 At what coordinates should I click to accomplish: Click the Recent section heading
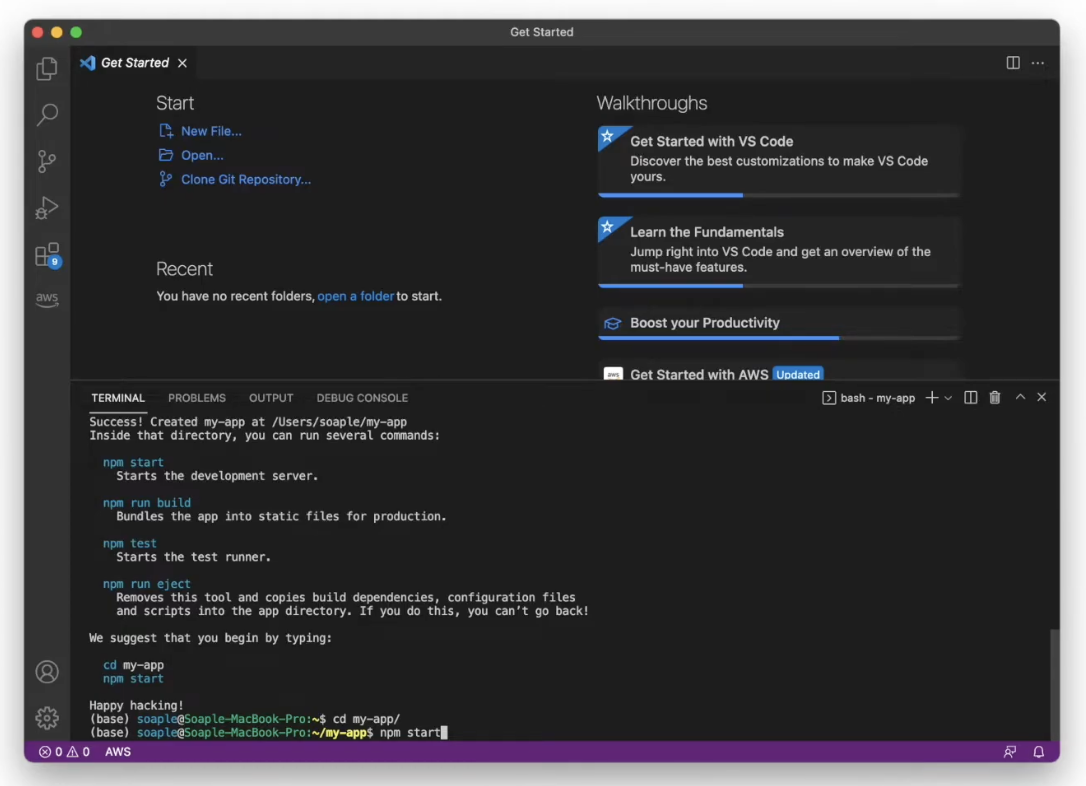[x=184, y=269]
